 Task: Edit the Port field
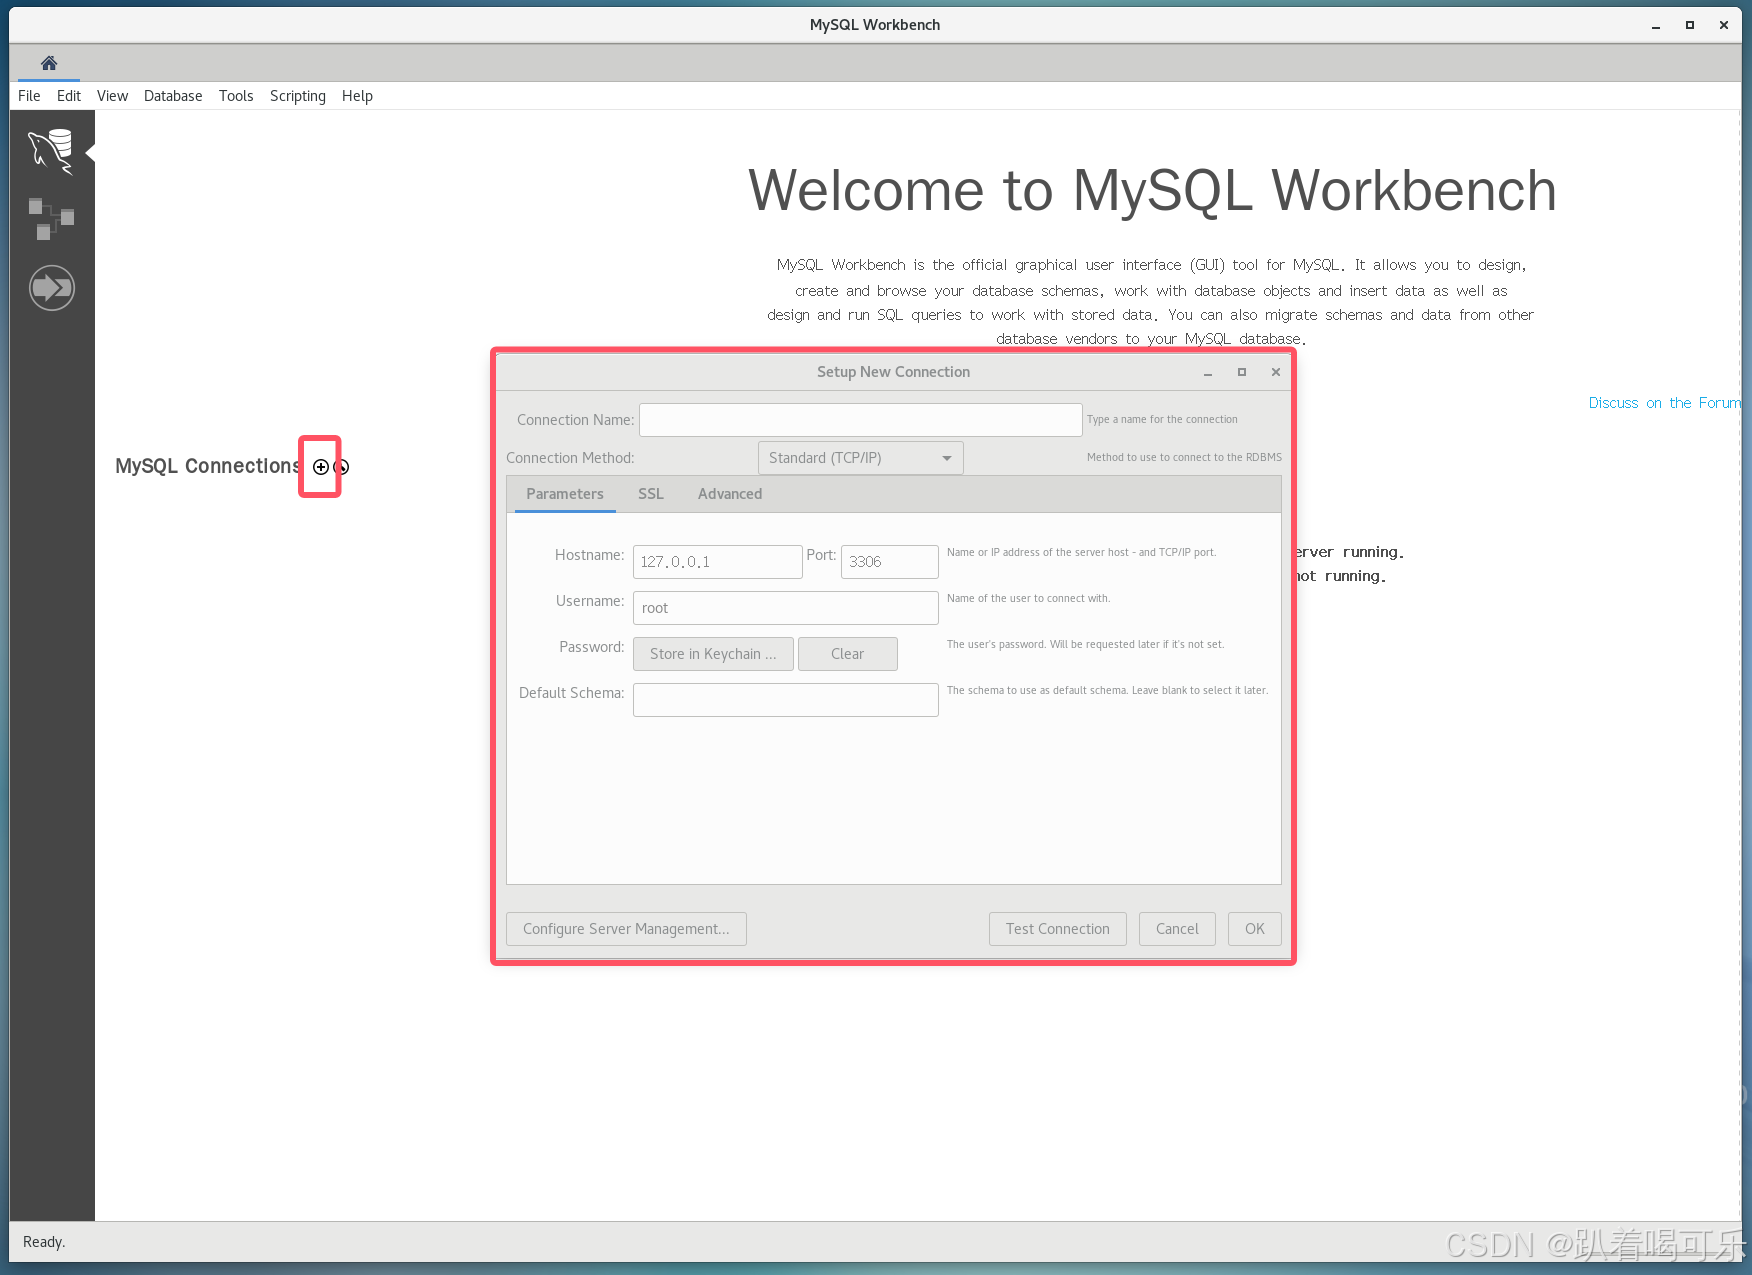click(x=890, y=562)
